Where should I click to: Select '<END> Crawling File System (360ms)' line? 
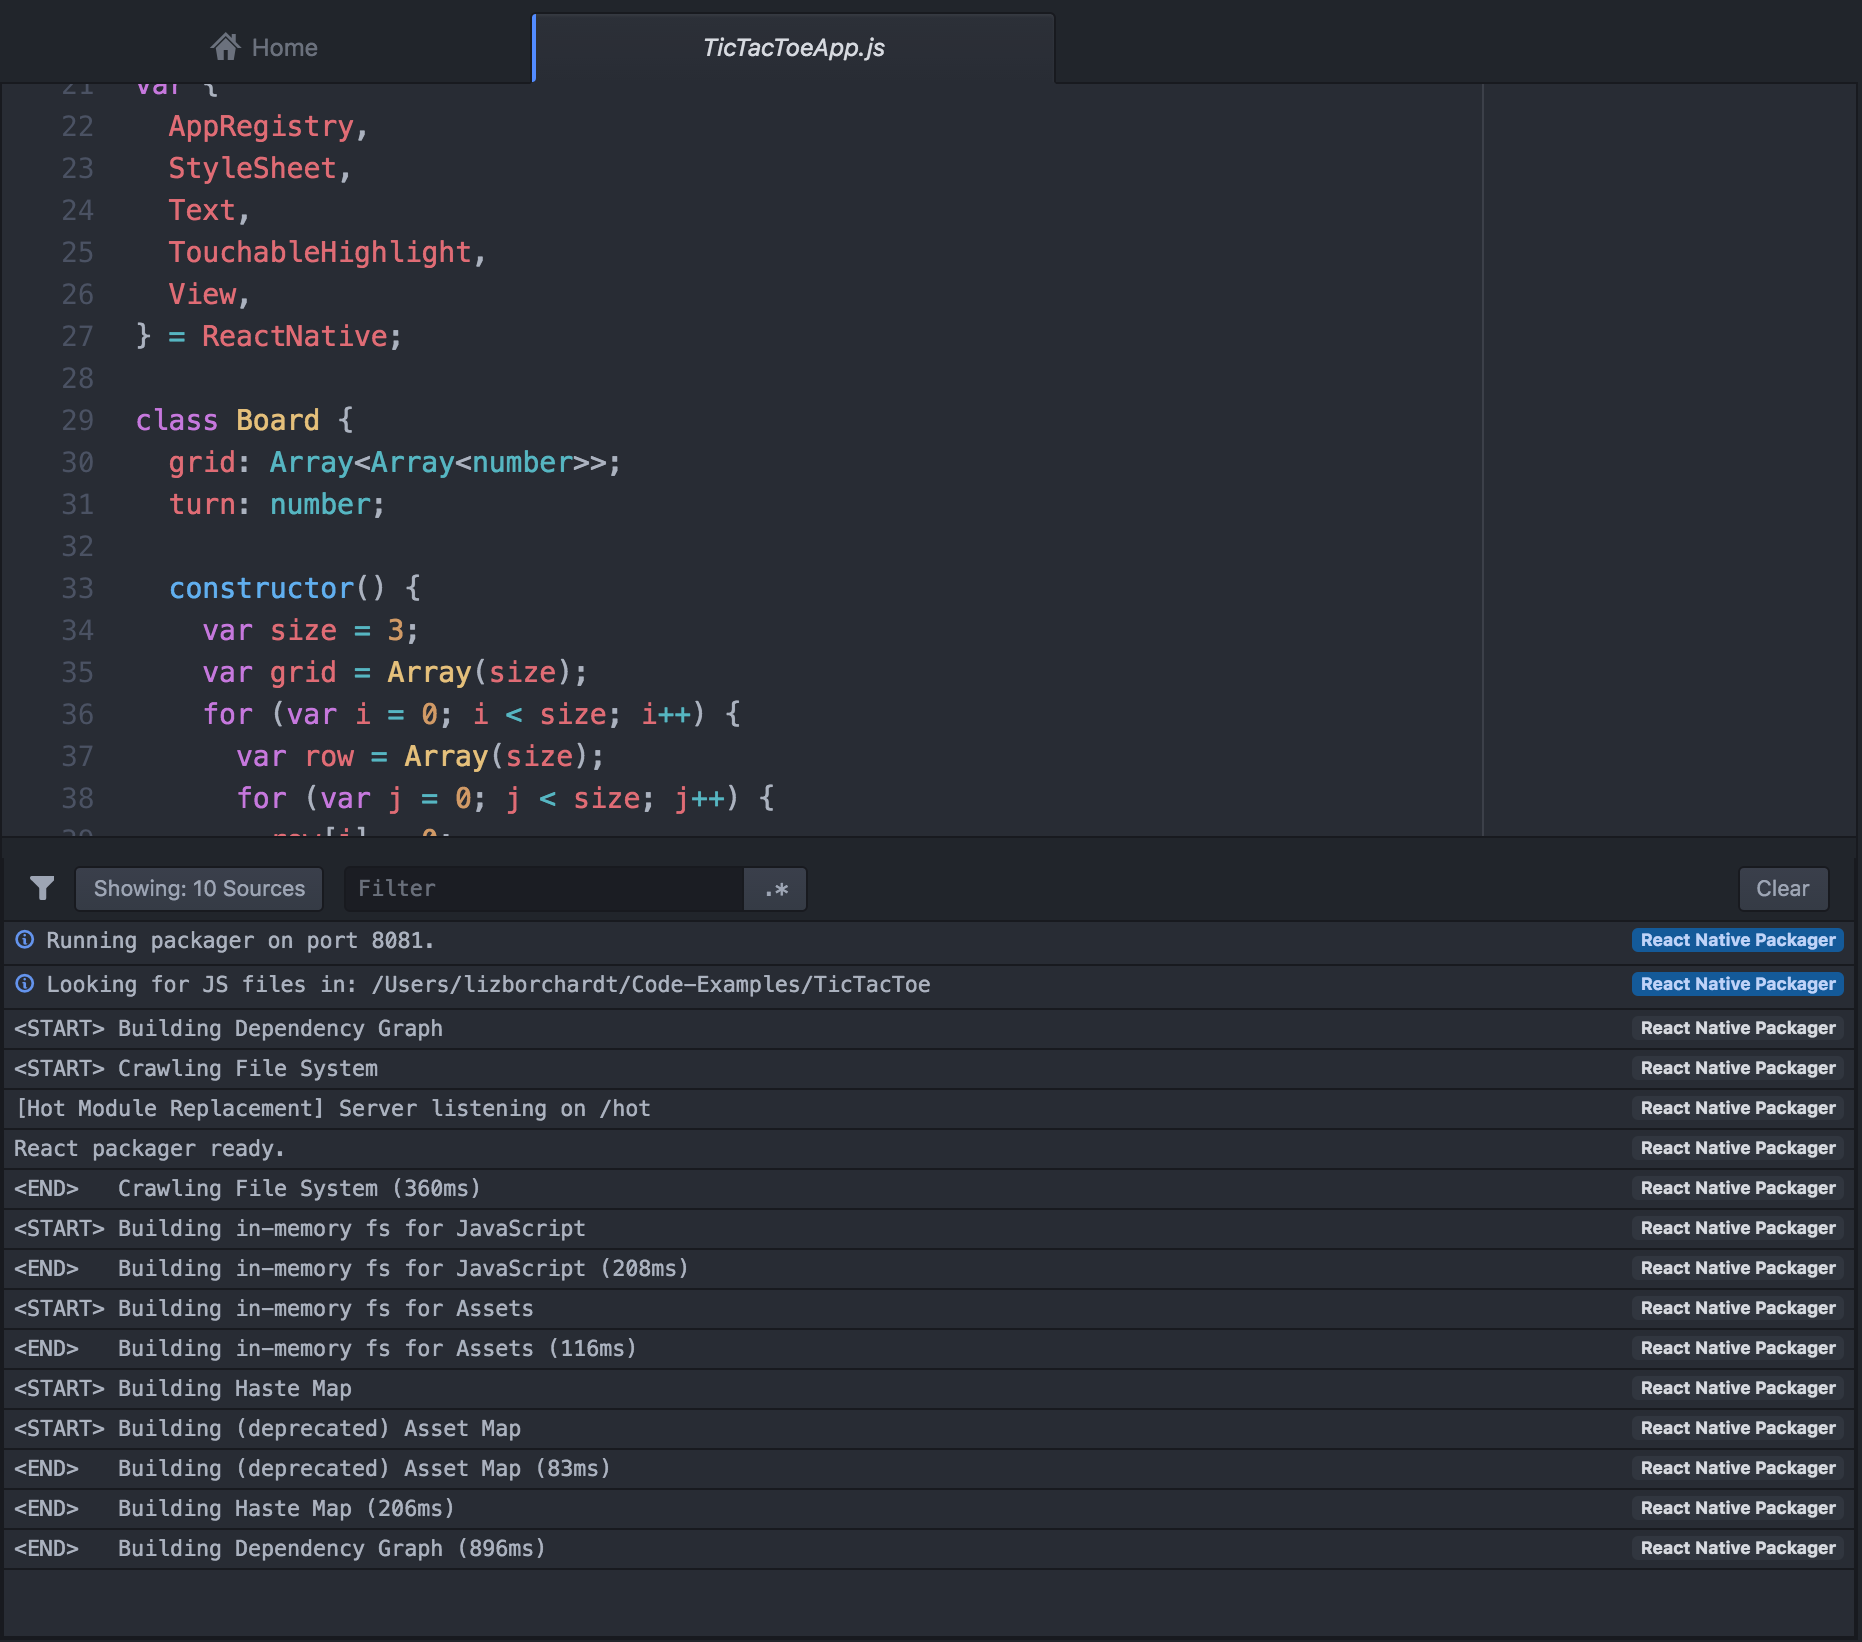coord(247,1188)
